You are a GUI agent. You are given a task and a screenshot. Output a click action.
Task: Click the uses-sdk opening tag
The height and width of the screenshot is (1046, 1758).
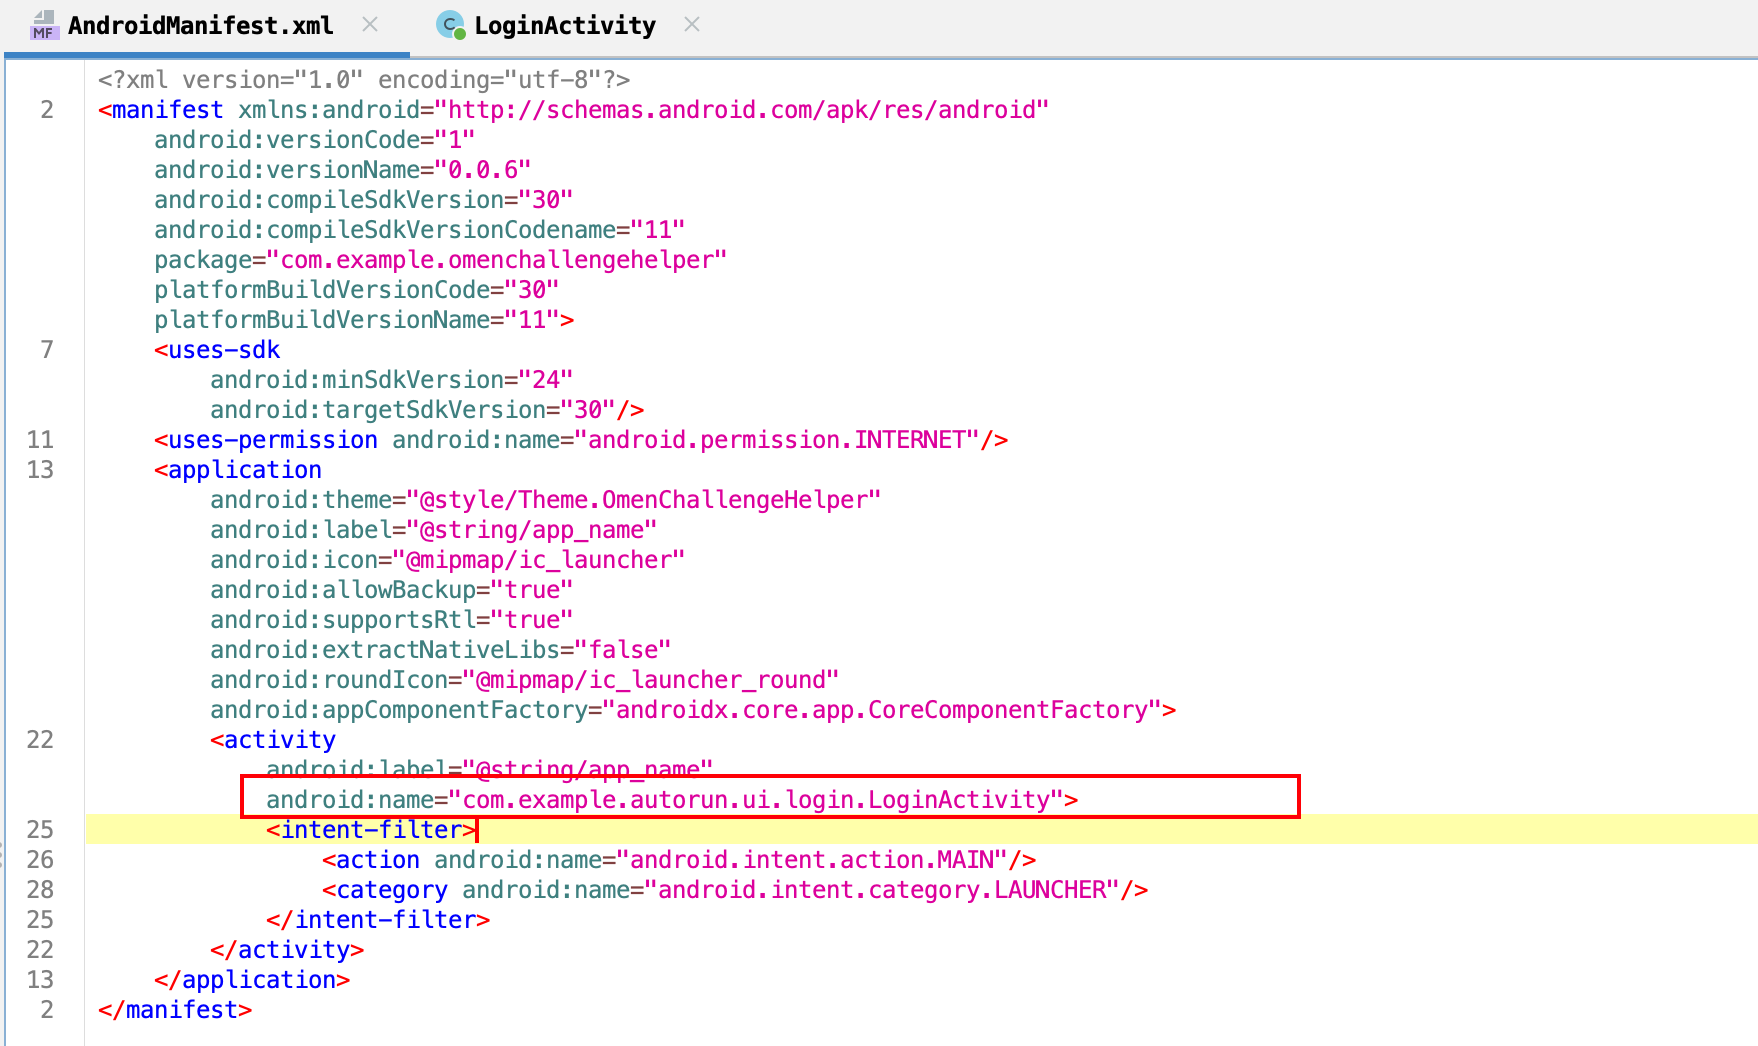pyautogui.click(x=217, y=350)
